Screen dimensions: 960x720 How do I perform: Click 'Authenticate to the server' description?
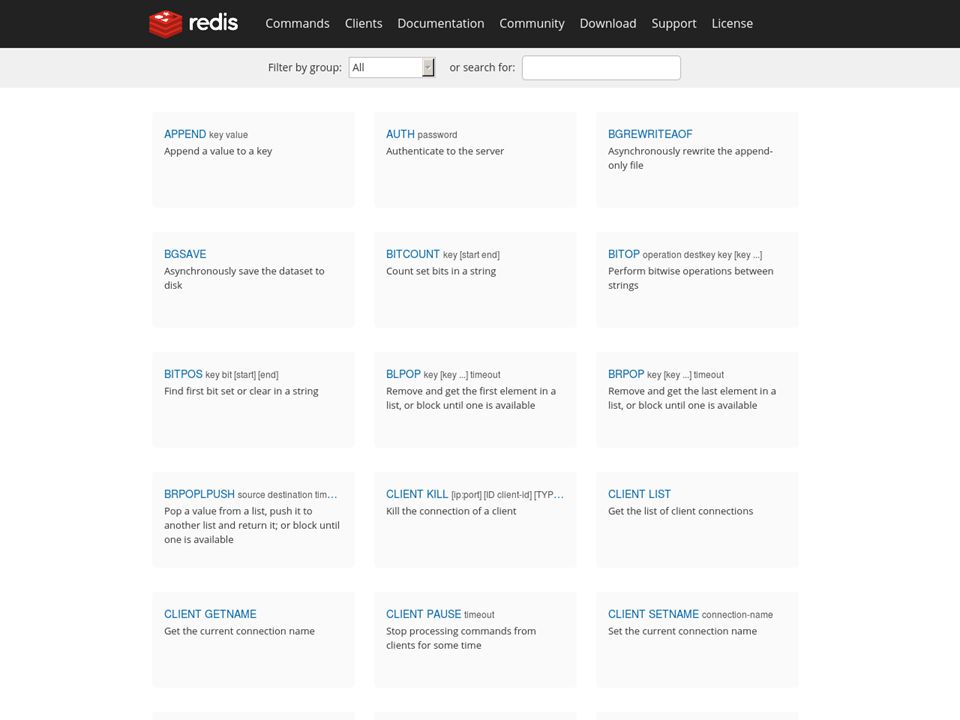444,151
